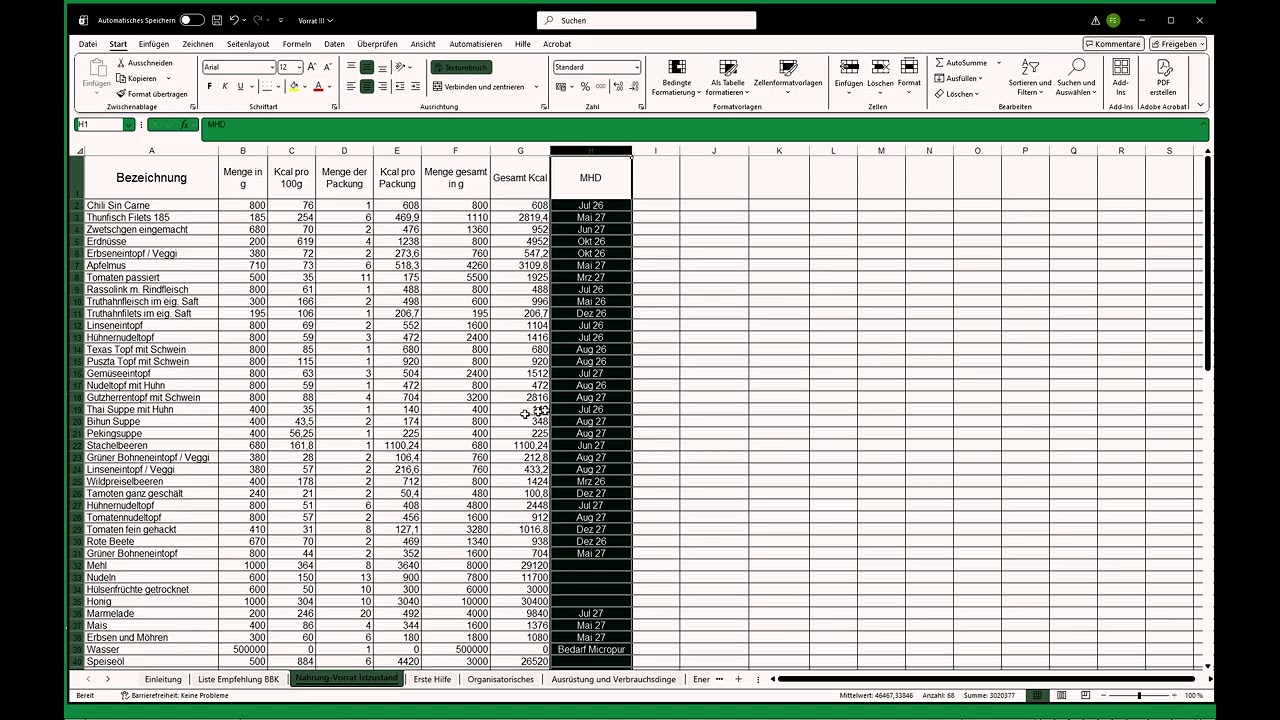
Task: Click the increase indent icon
Action: (x=414, y=87)
